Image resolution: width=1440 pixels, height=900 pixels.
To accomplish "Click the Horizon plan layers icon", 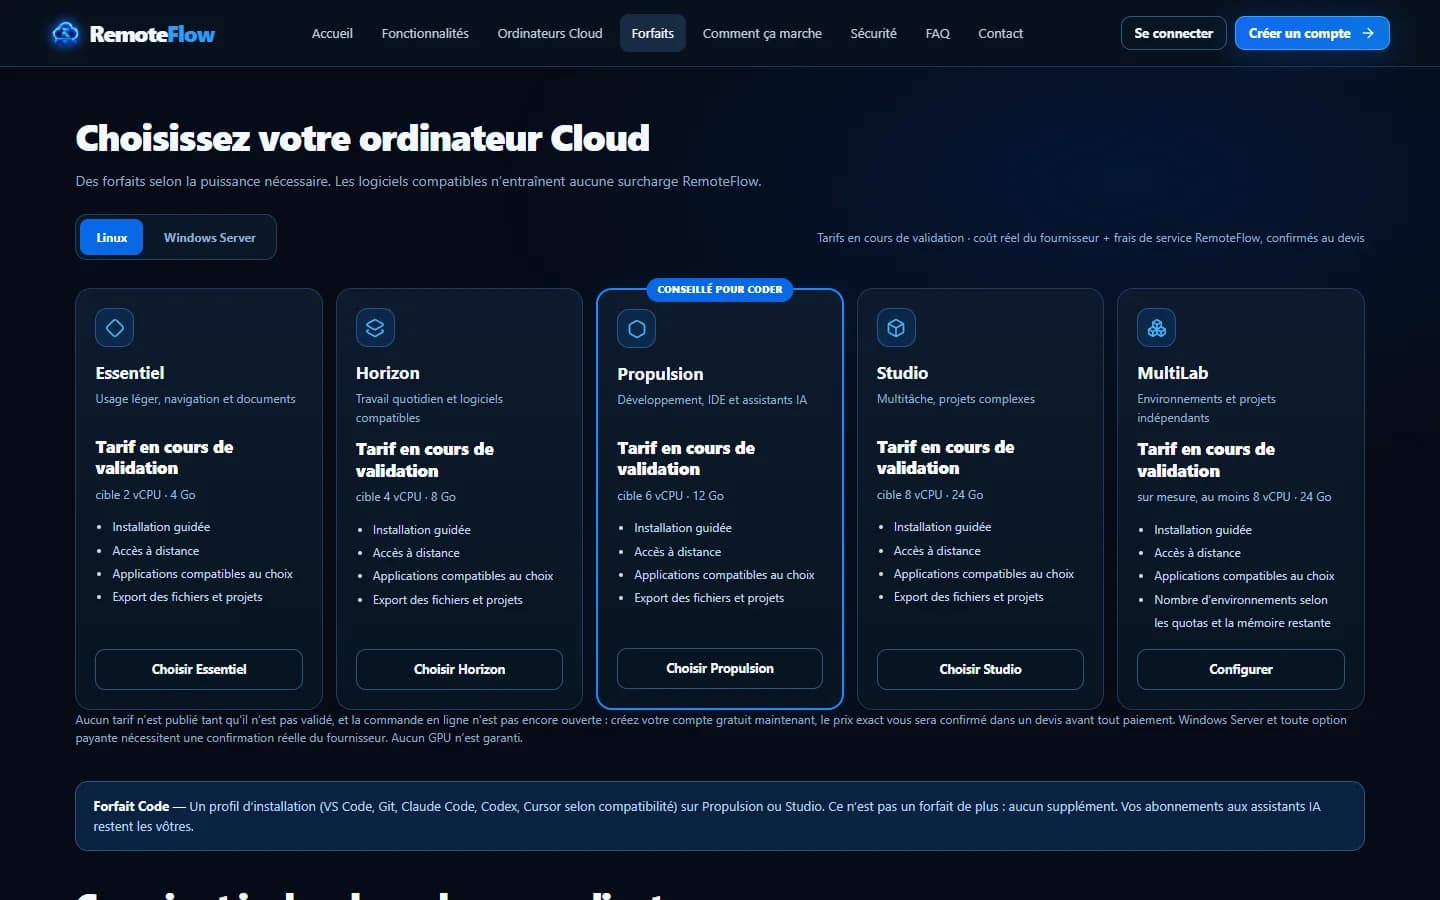I will click(375, 328).
